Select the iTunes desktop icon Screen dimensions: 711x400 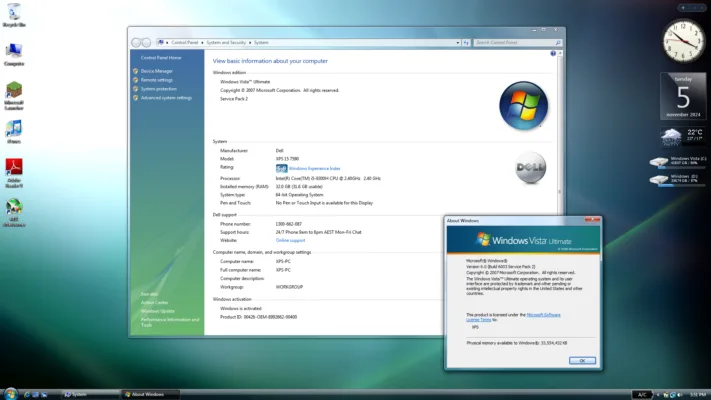[x=14, y=132]
